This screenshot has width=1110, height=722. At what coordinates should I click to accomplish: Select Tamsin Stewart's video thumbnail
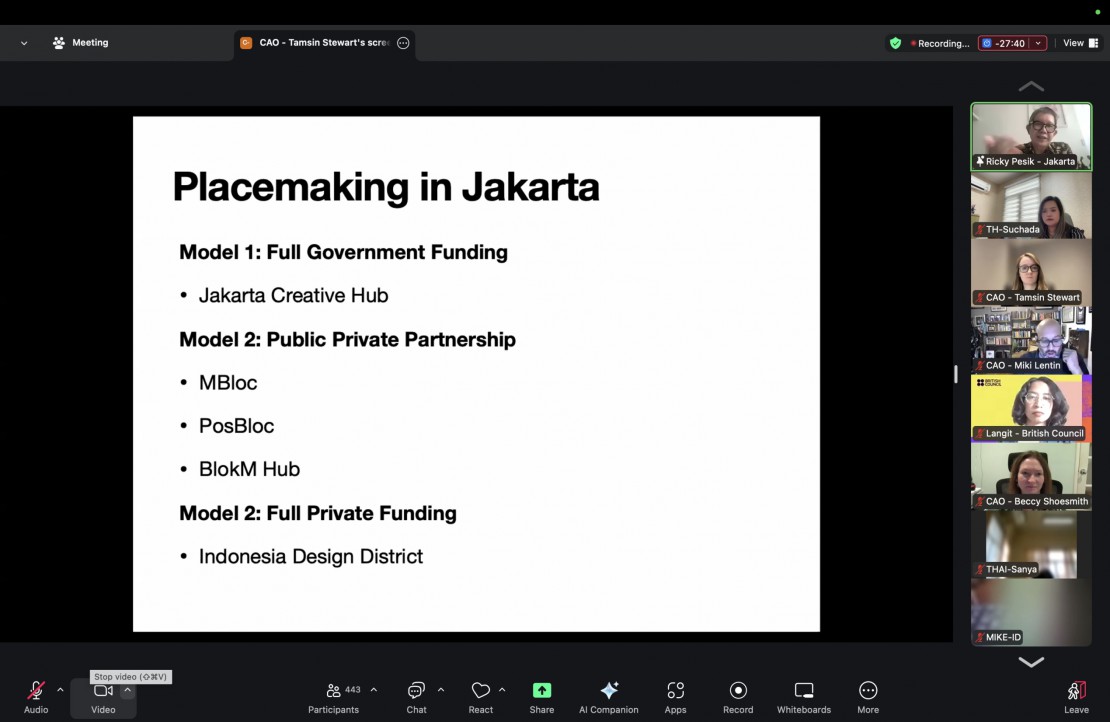(x=1031, y=272)
